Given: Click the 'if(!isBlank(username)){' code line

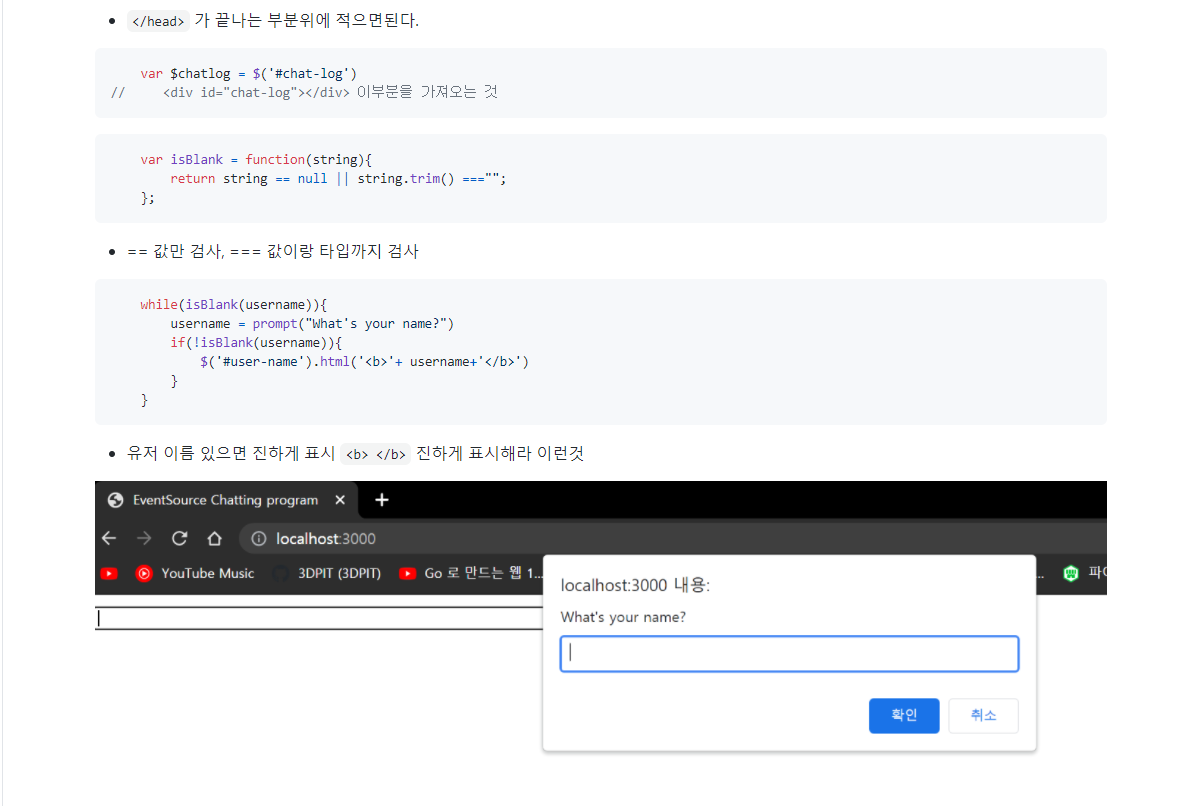Looking at the screenshot, I should [256, 342].
